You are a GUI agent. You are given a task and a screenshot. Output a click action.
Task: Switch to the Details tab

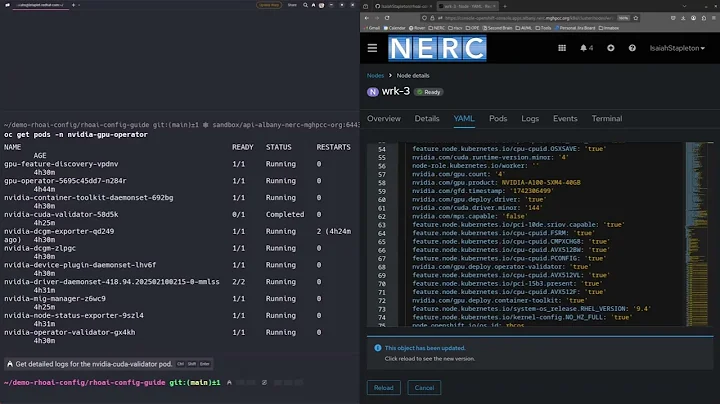(427, 118)
